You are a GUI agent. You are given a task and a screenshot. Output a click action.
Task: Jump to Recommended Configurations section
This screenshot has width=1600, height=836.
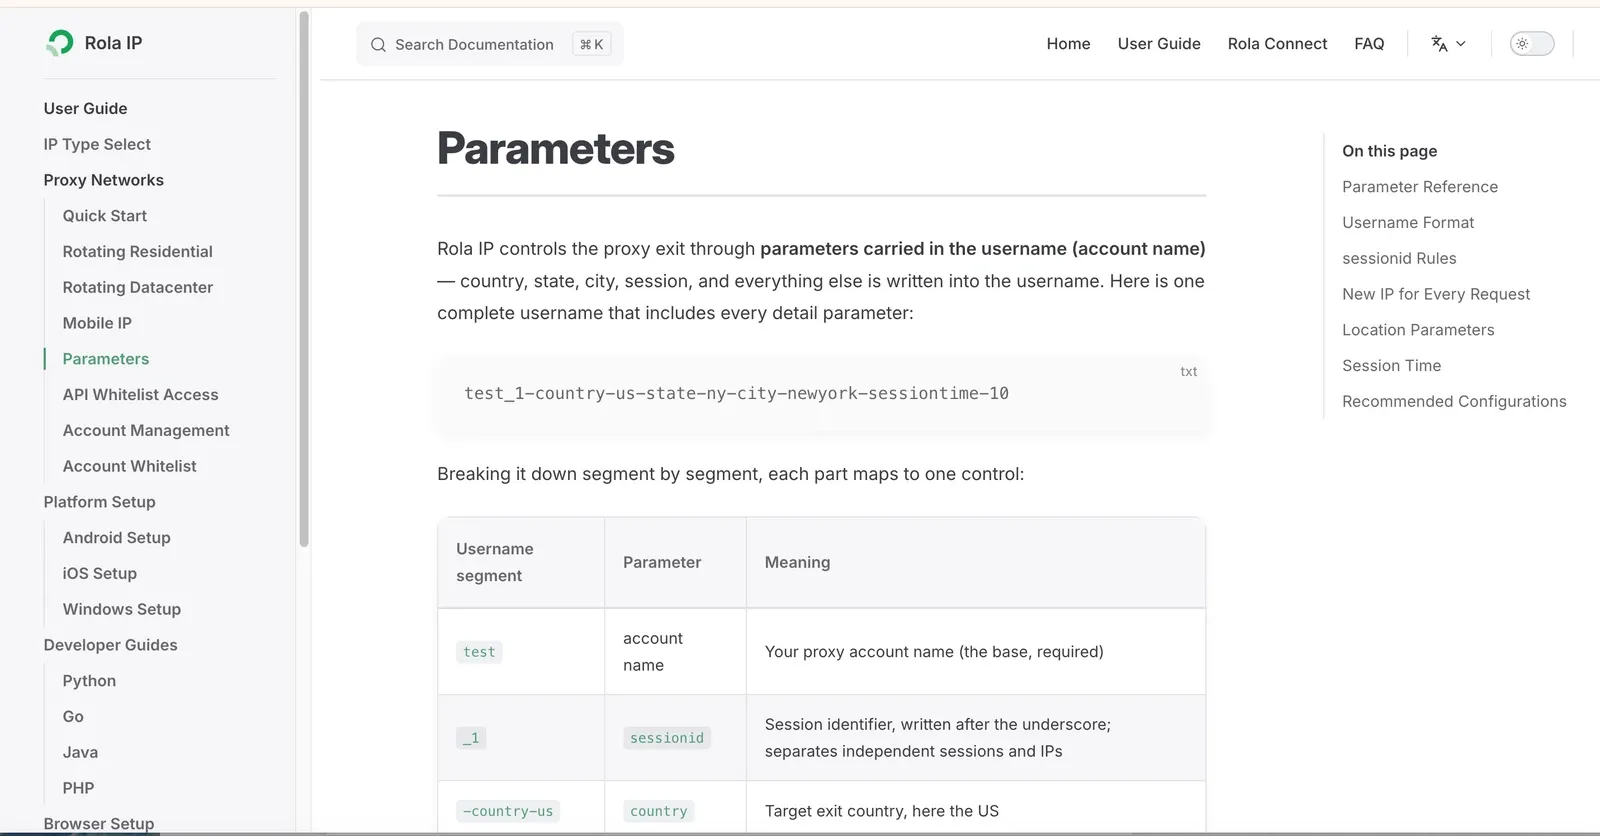pos(1454,402)
